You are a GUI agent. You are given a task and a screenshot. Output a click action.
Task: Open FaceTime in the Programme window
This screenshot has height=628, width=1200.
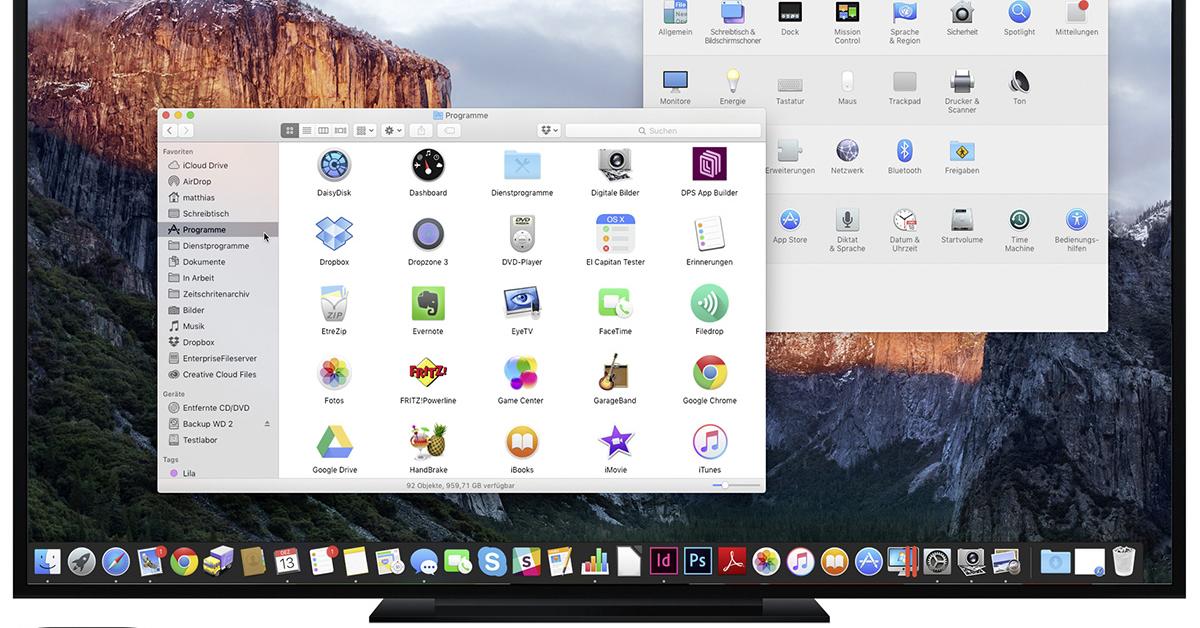pyautogui.click(x=616, y=303)
